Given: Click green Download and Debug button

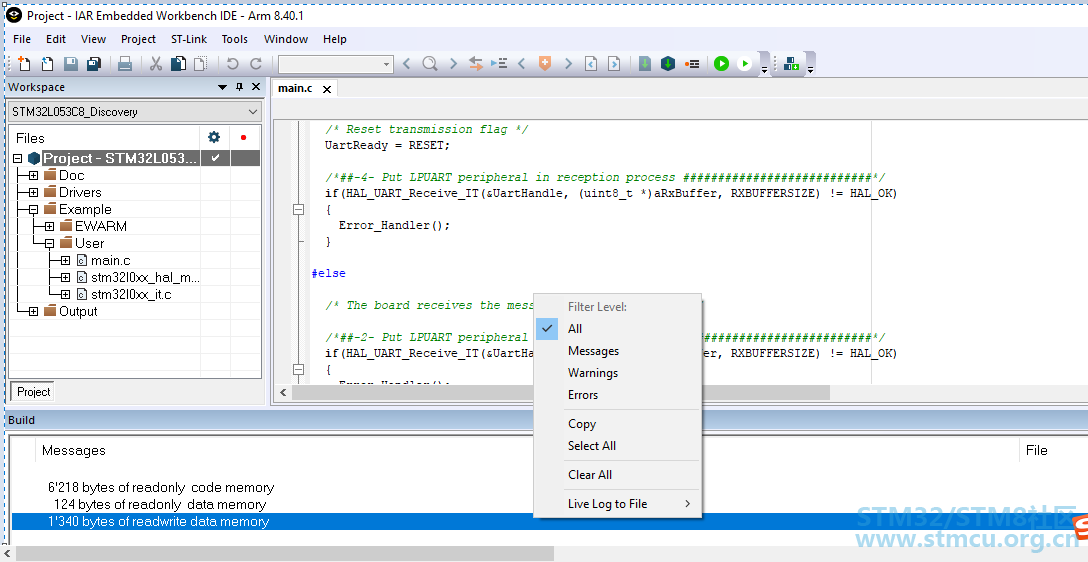Looking at the screenshot, I should tap(722, 64).
